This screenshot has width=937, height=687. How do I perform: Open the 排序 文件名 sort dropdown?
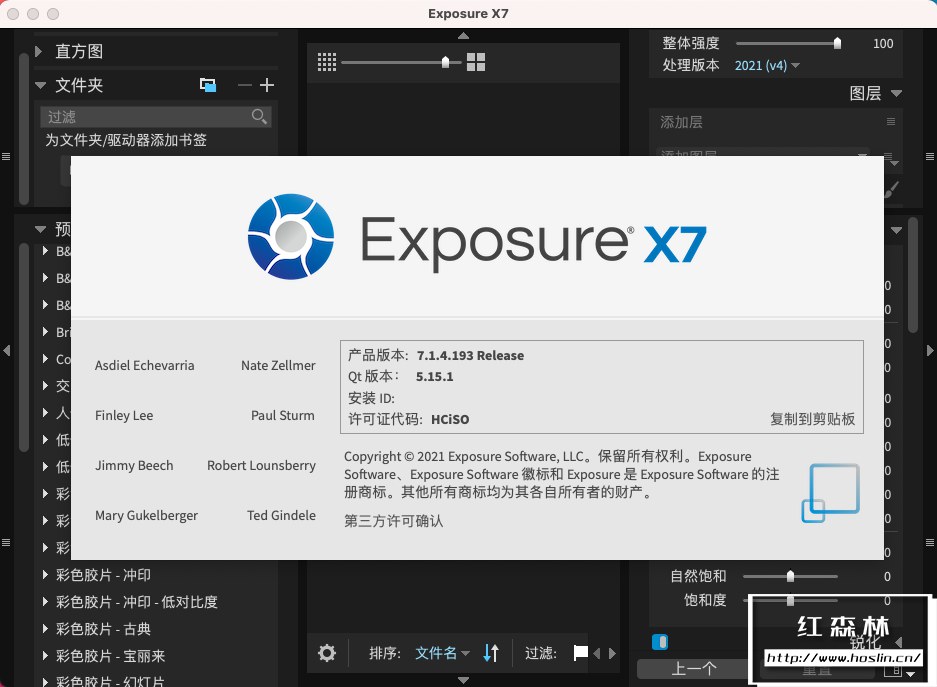(x=442, y=653)
